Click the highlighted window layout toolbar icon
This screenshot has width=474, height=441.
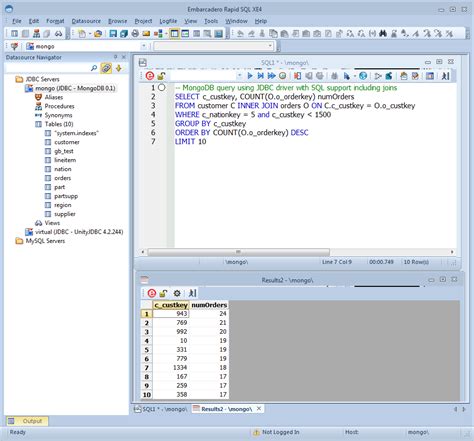point(174,33)
